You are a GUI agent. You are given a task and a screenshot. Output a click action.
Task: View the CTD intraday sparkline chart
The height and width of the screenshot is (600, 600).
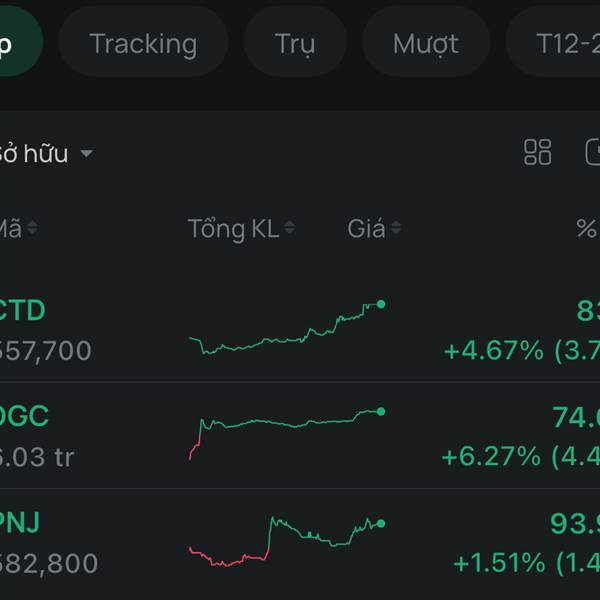(x=286, y=328)
